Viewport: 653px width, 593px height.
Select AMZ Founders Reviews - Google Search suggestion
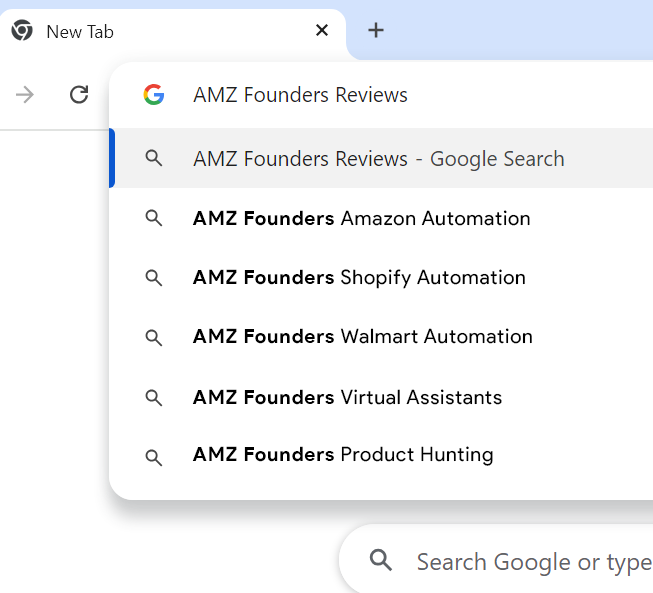click(378, 158)
